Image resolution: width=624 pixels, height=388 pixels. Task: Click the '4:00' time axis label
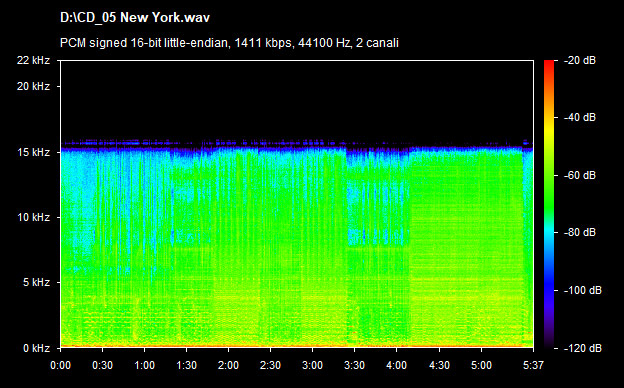(396, 365)
